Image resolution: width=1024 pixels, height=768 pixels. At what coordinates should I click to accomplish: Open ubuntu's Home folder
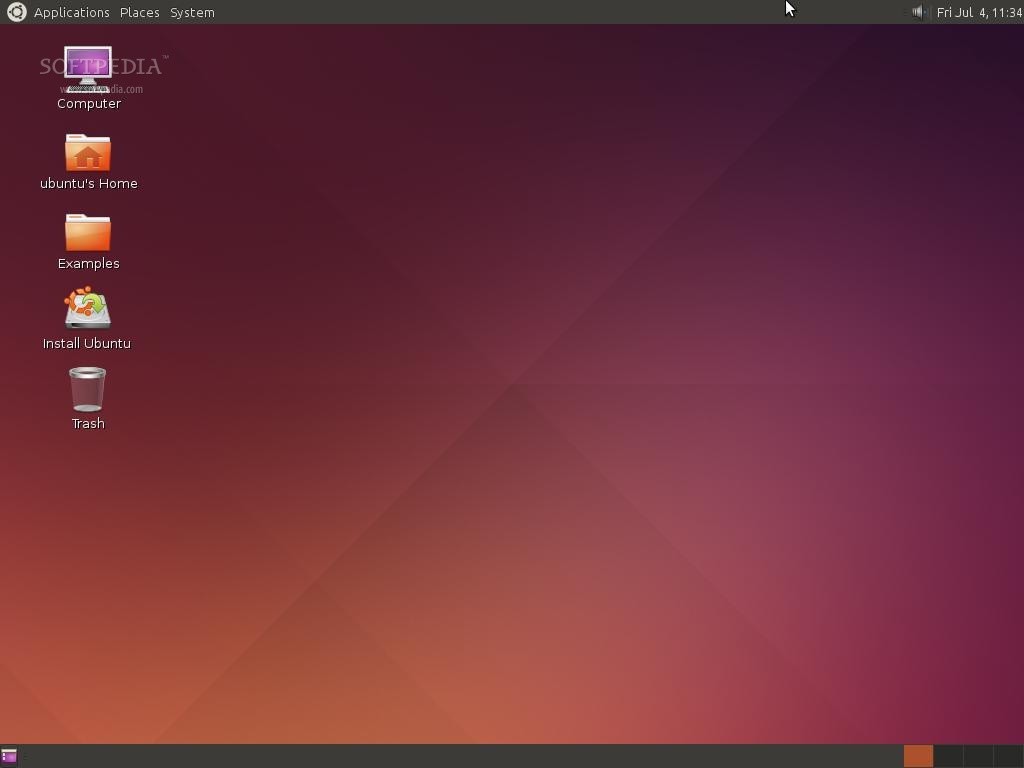[x=88, y=155]
